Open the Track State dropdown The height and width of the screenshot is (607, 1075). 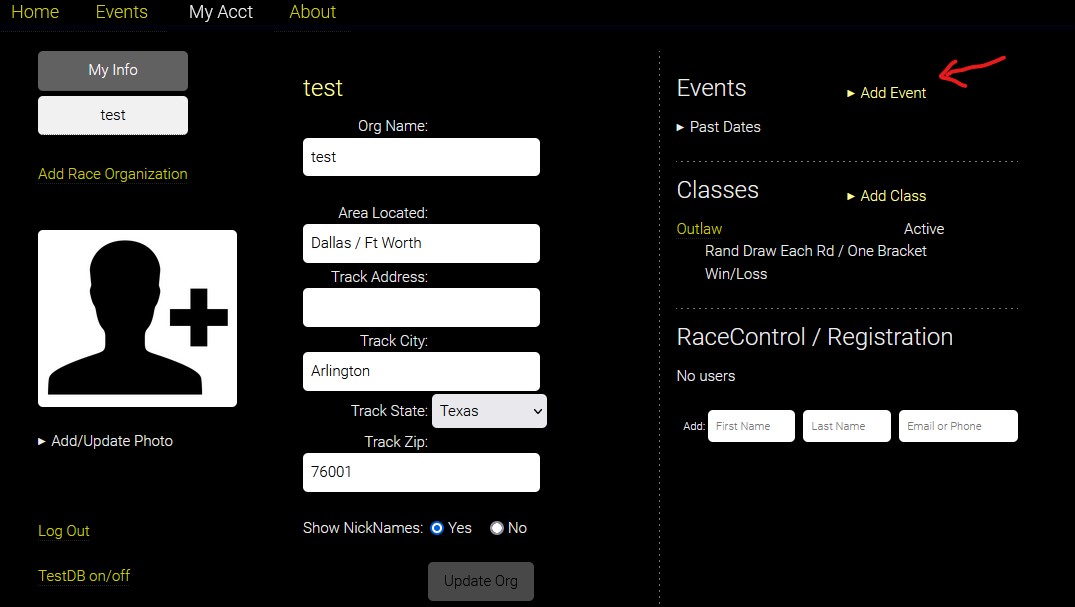[x=489, y=411]
